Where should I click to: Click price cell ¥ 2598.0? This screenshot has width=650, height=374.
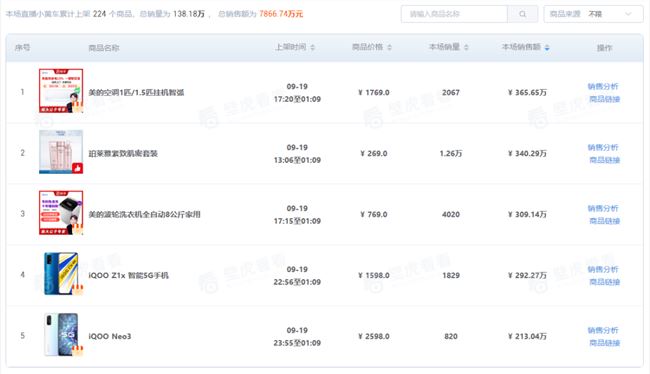(x=374, y=336)
